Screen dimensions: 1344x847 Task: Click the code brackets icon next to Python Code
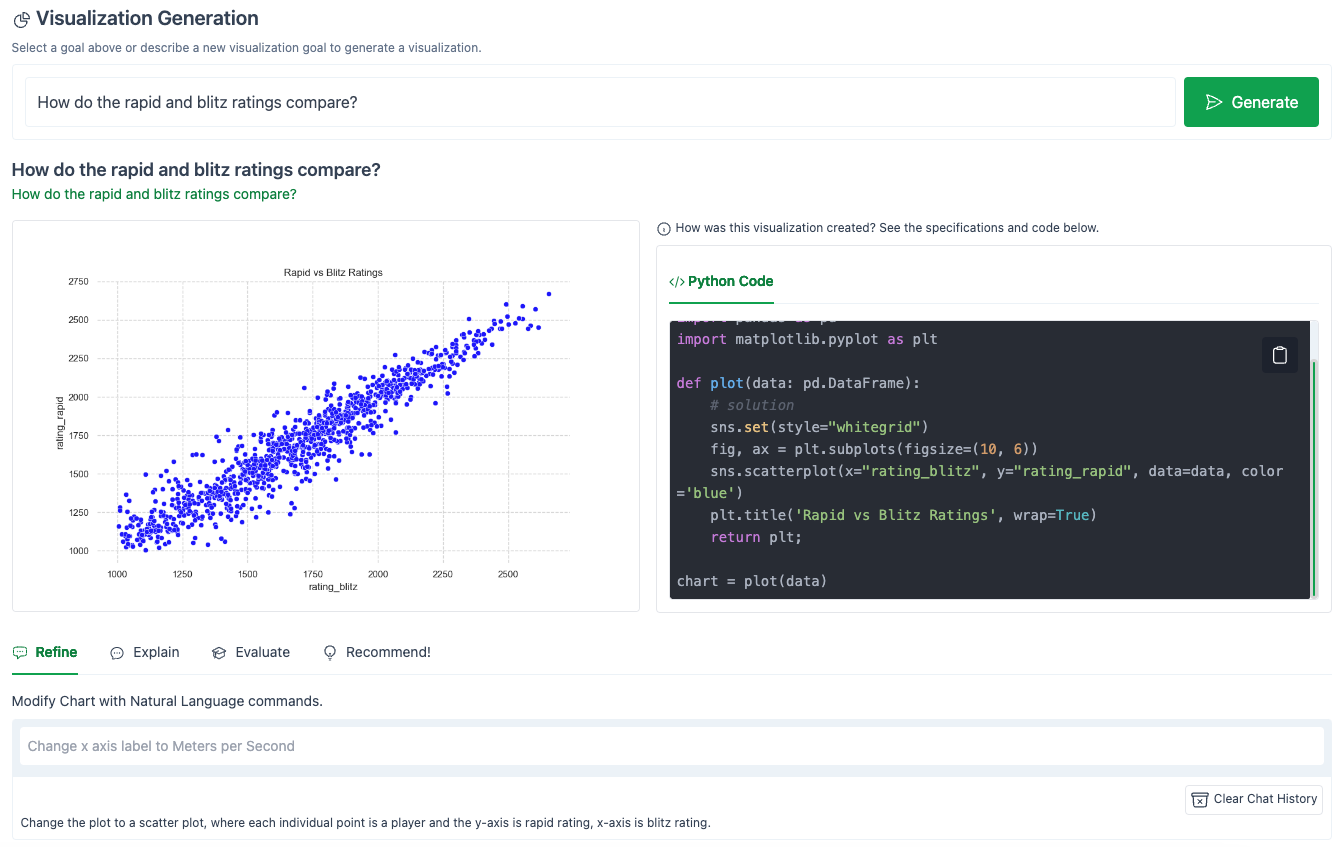click(x=678, y=281)
